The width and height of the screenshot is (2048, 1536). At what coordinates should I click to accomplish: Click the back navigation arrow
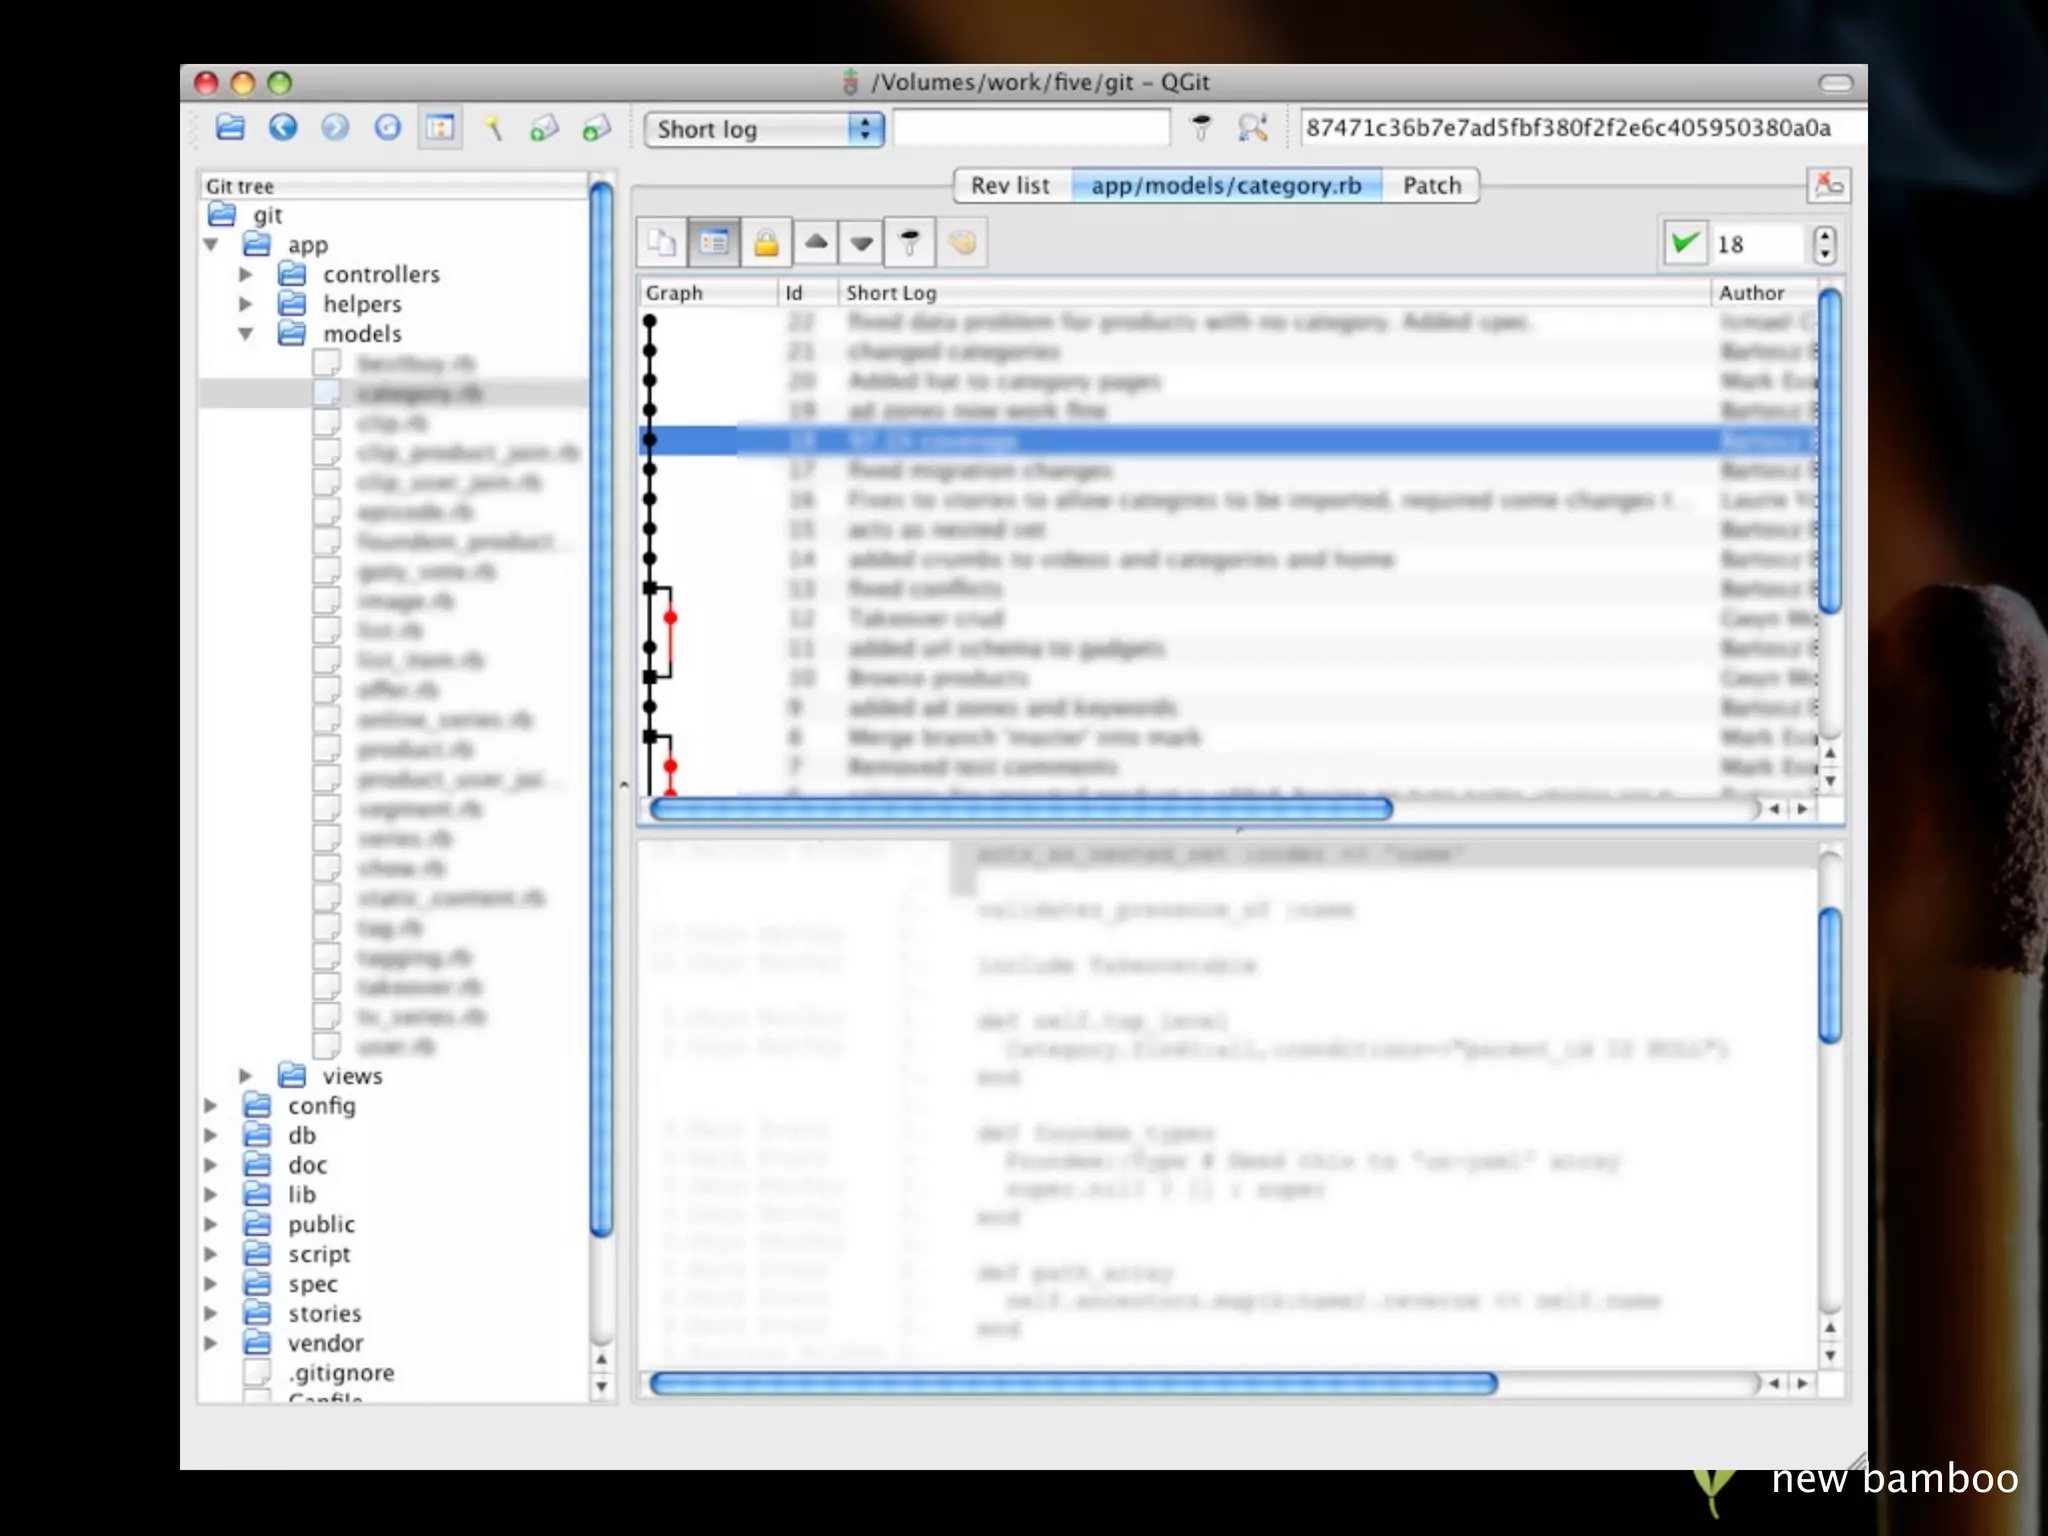coord(283,128)
